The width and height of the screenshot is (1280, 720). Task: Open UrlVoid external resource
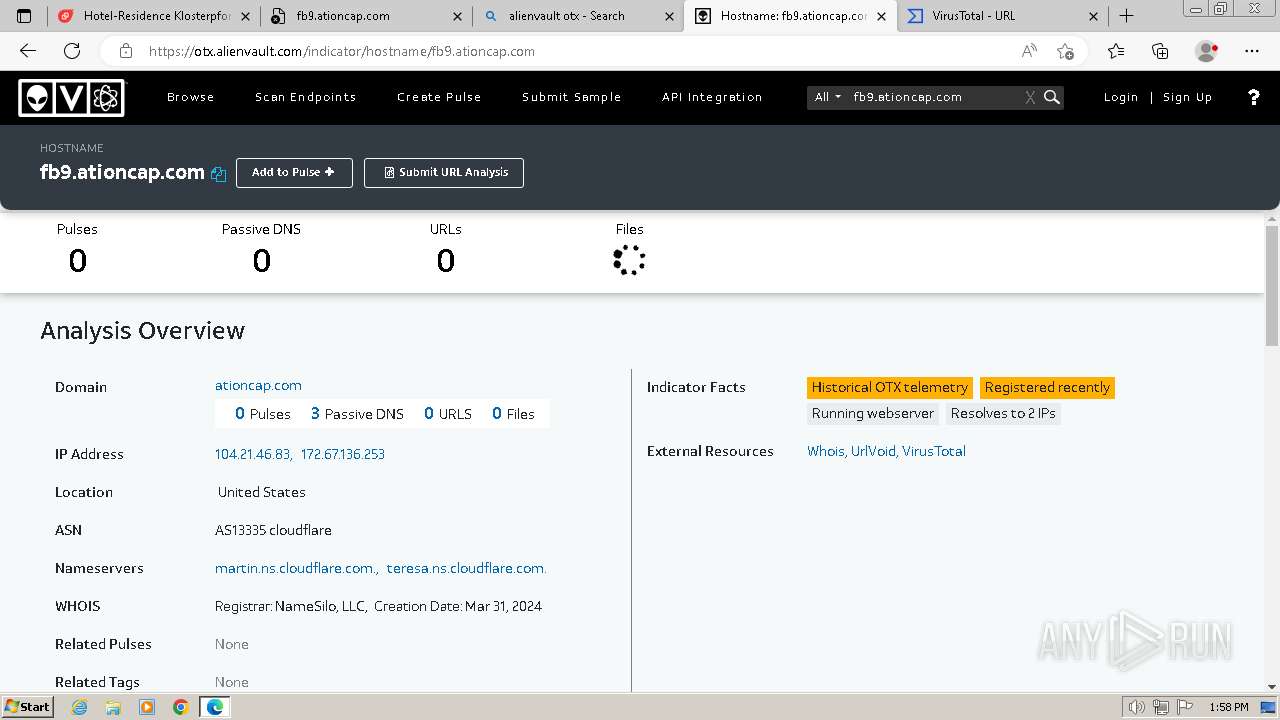pyautogui.click(x=874, y=451)
